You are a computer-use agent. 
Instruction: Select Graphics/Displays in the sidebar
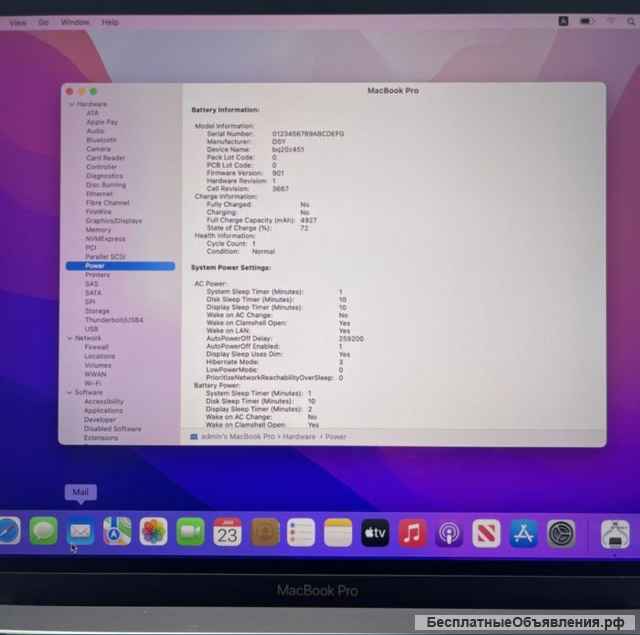tap(114, 221)
